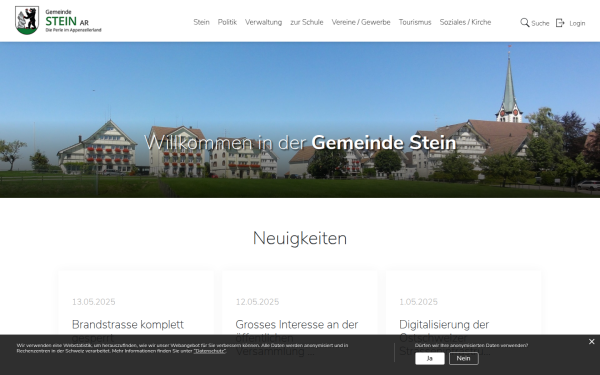This screenshot has width=600, height=375.
Task: Close the cookie banner with the X
Action: 592,341
